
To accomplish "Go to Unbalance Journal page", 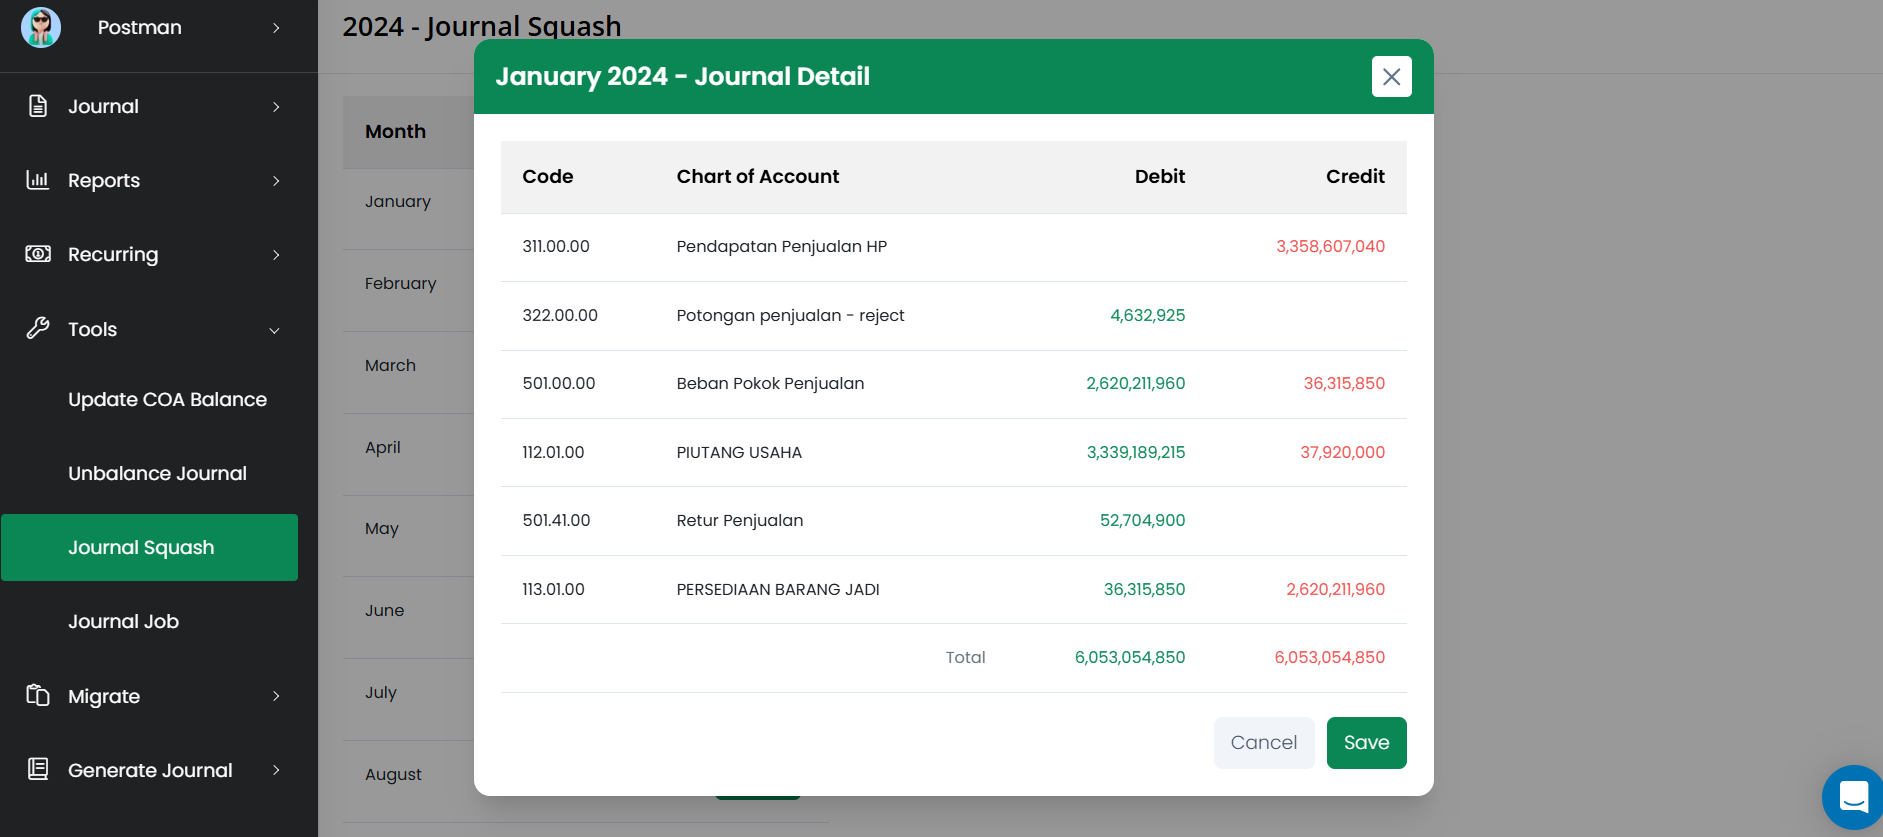I will (157, 474).
